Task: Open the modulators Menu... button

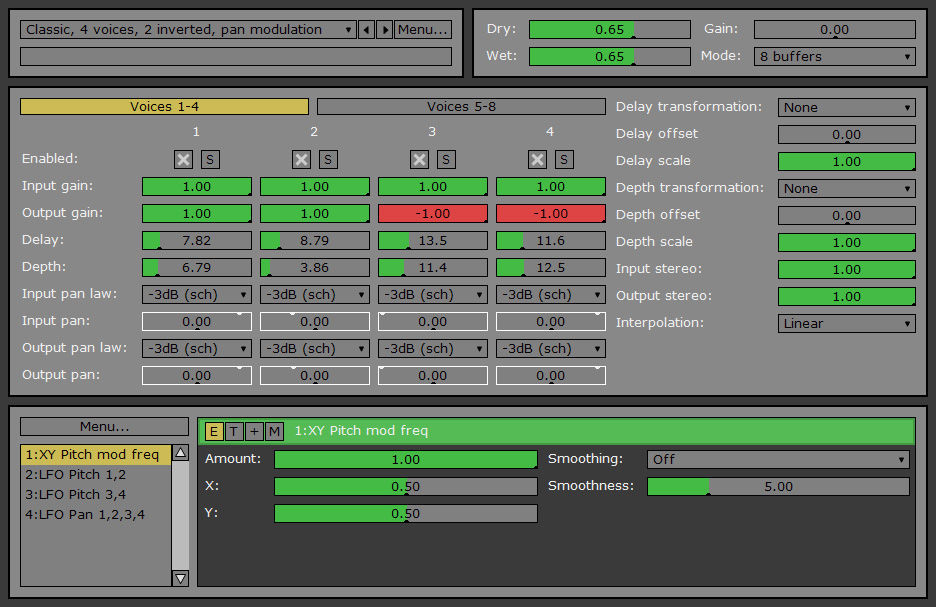Action: tap(104, 427)
